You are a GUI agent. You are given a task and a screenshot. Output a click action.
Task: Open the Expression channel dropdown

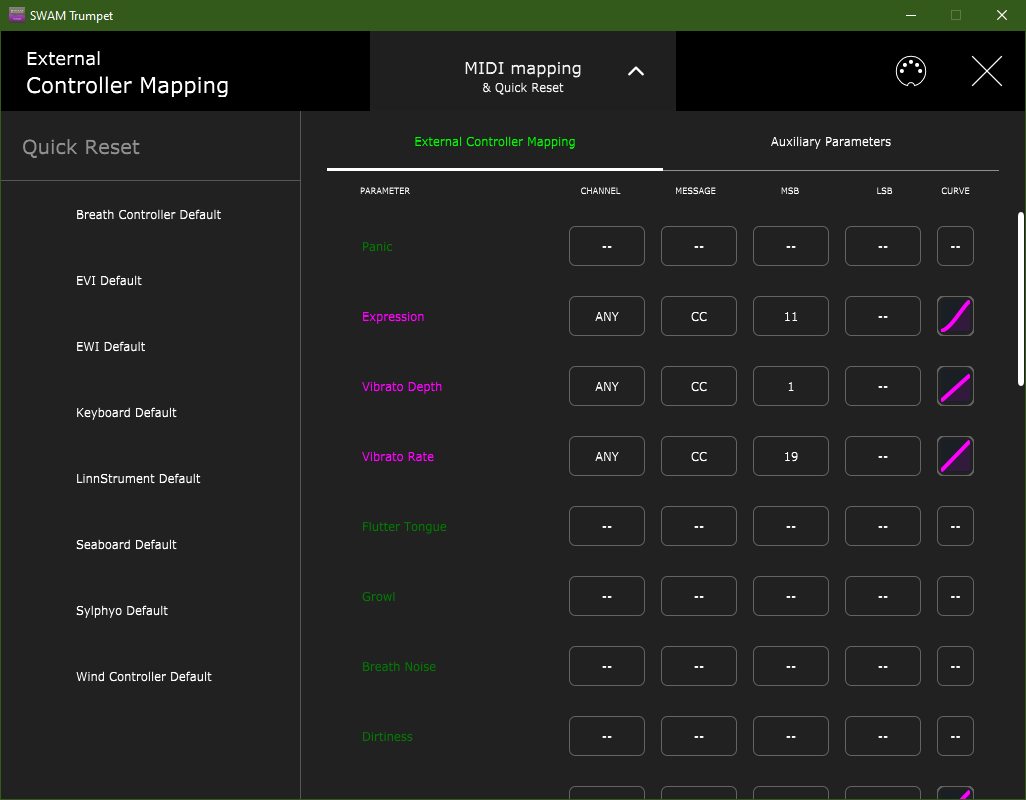pyautogui.click(x=607, y=316)
